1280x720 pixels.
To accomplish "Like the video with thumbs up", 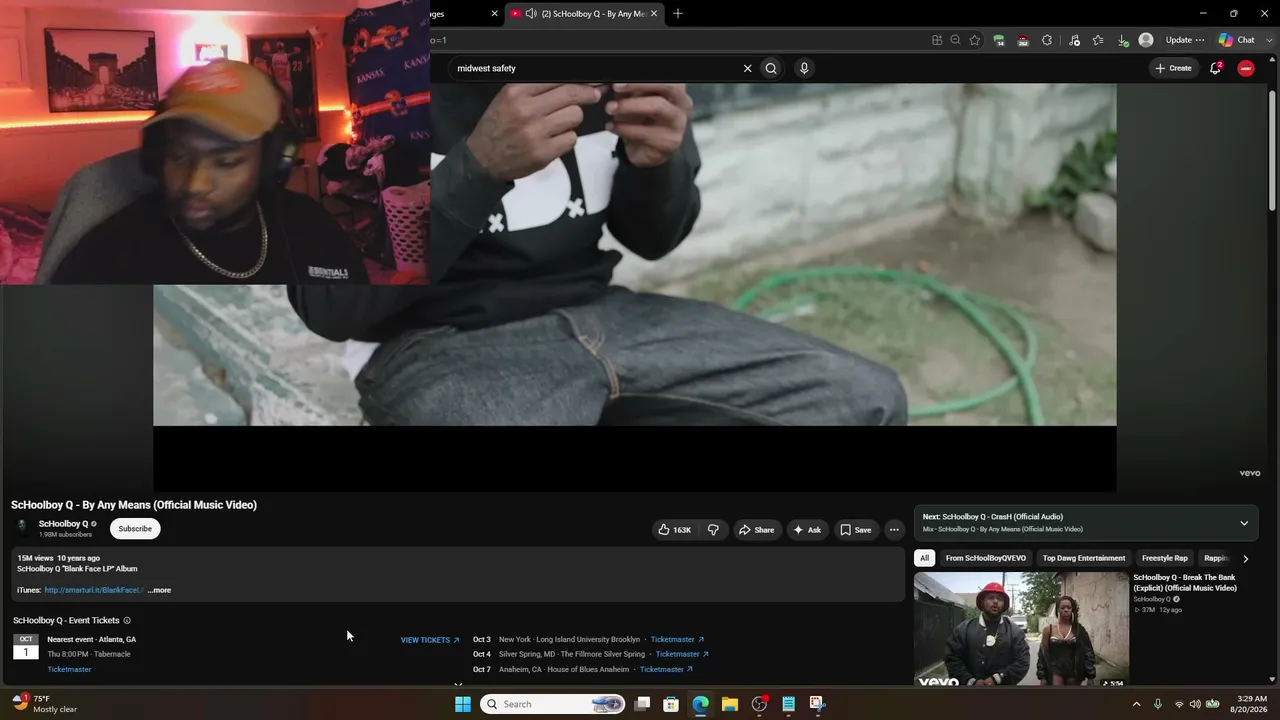I will tap(675, 530).
